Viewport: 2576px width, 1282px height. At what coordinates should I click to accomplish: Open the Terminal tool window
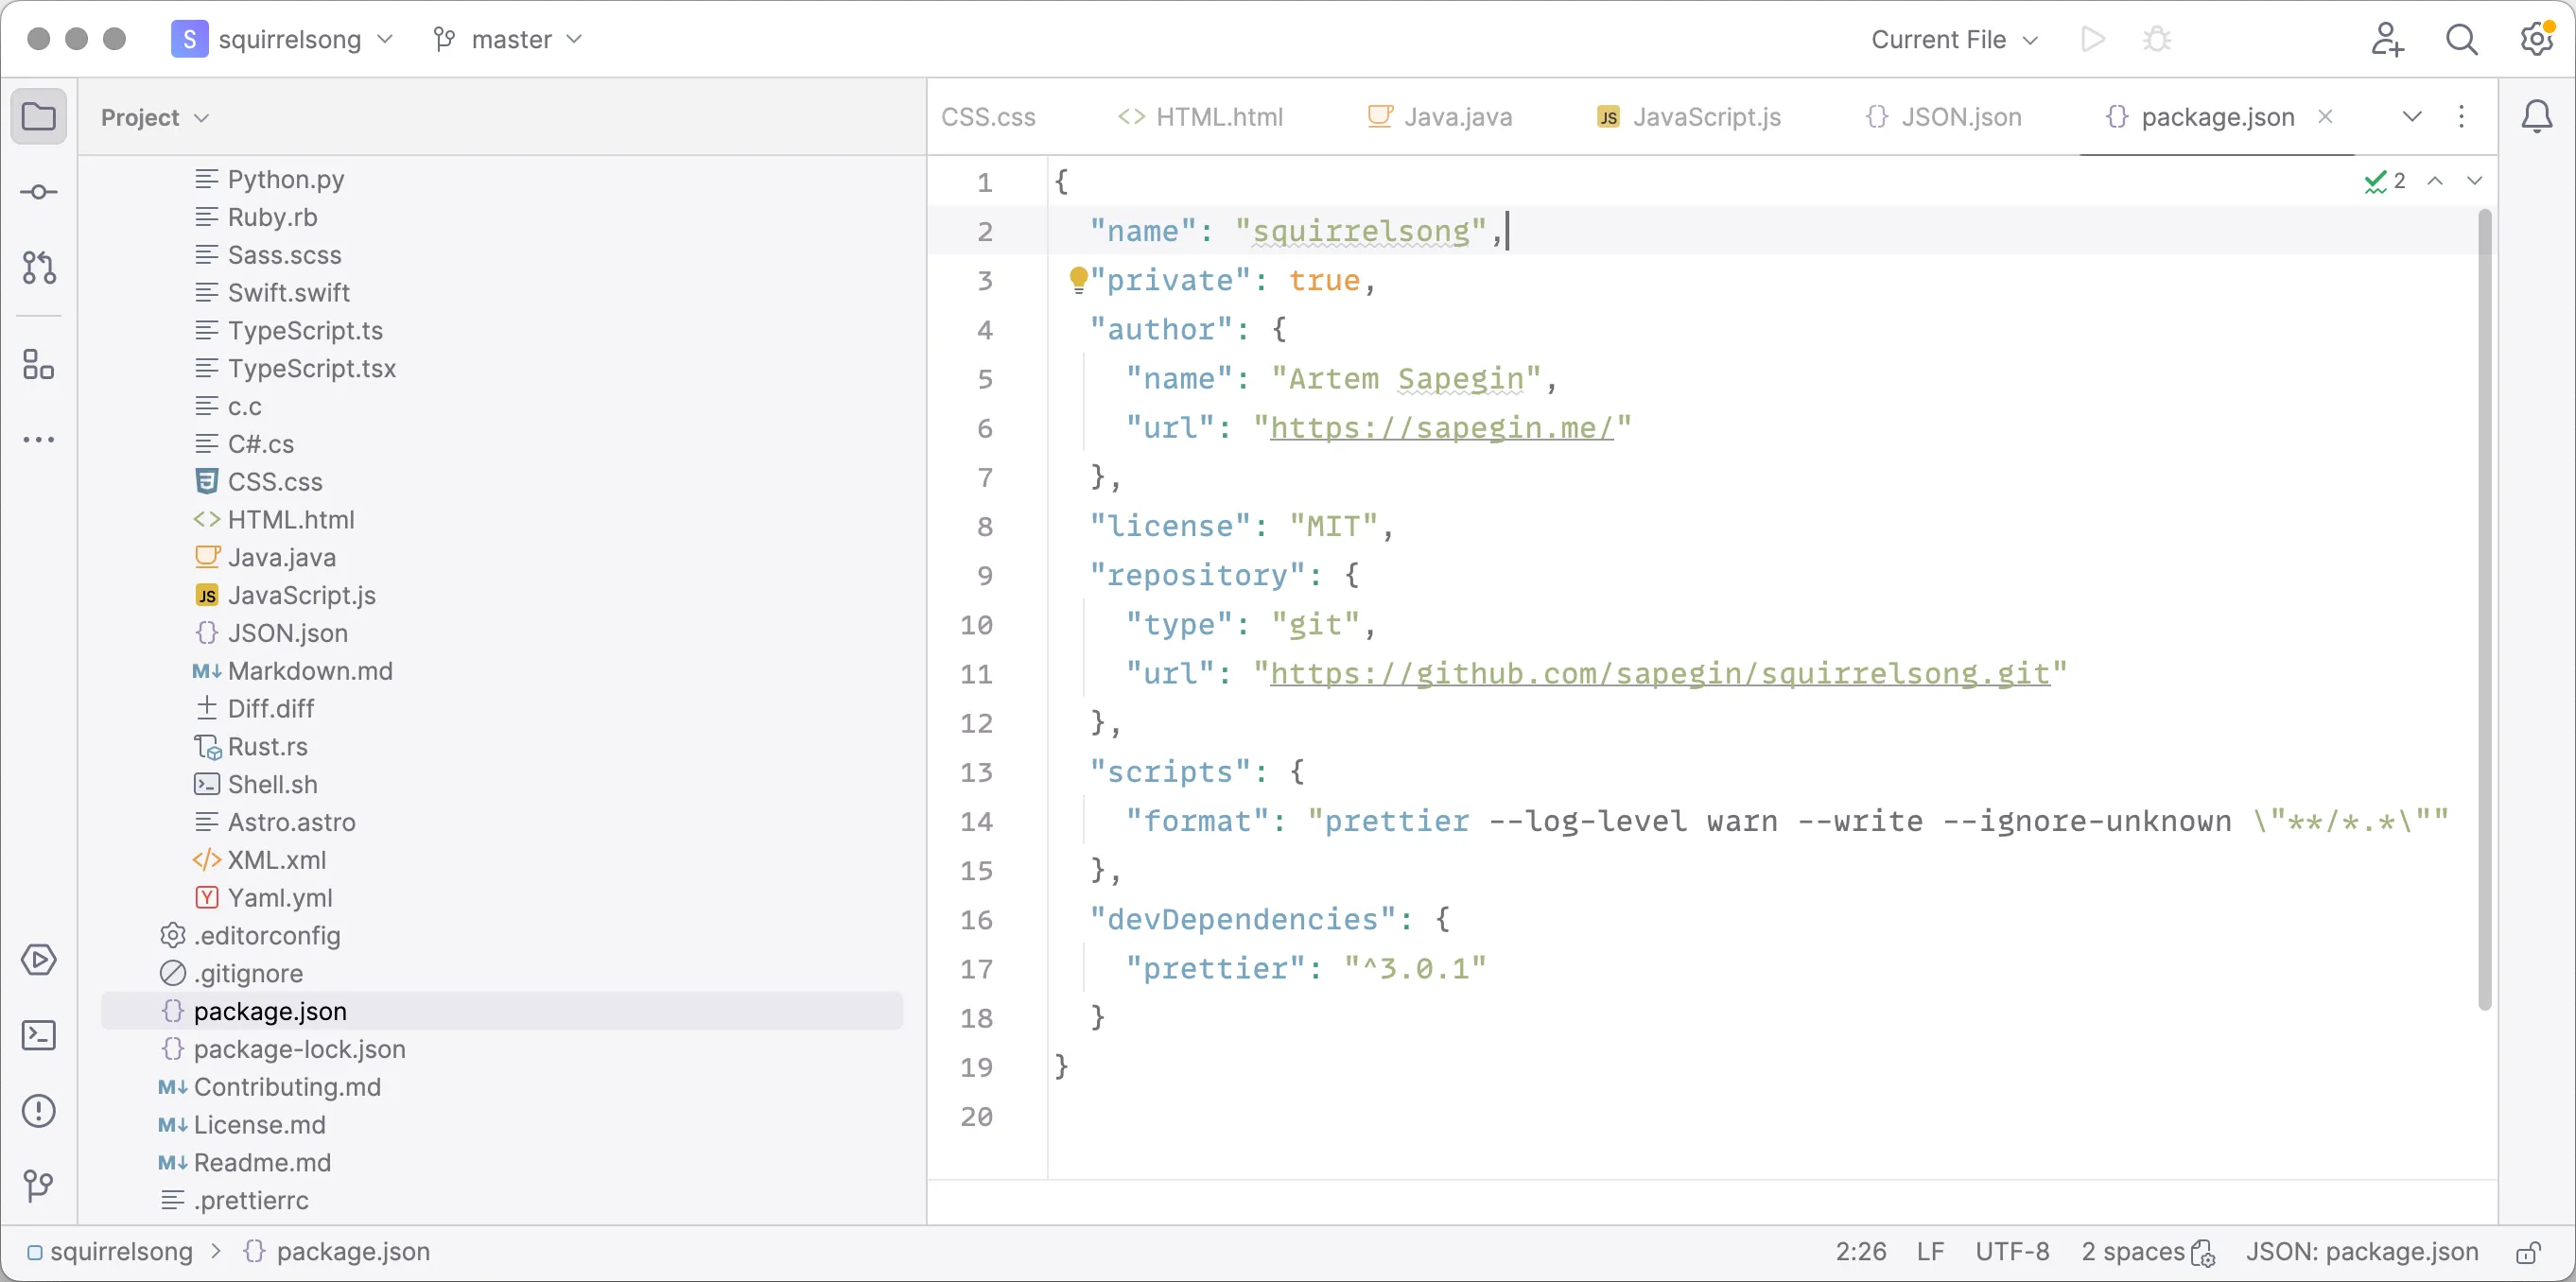[x=39, y=1035]
